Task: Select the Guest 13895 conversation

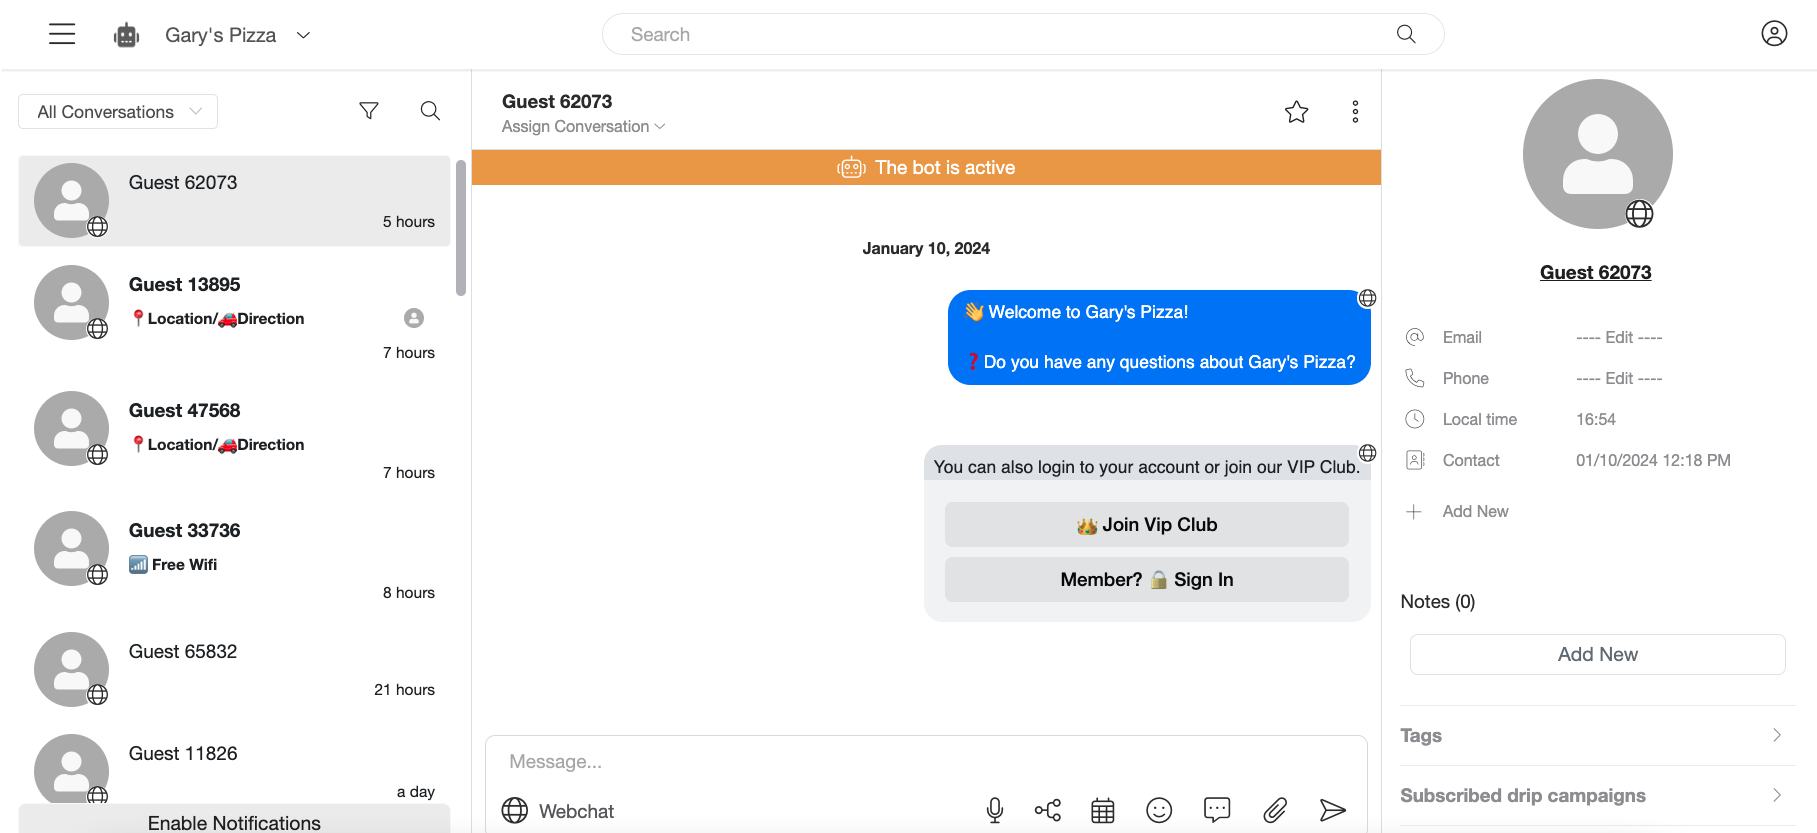Action: click(234, 315)
